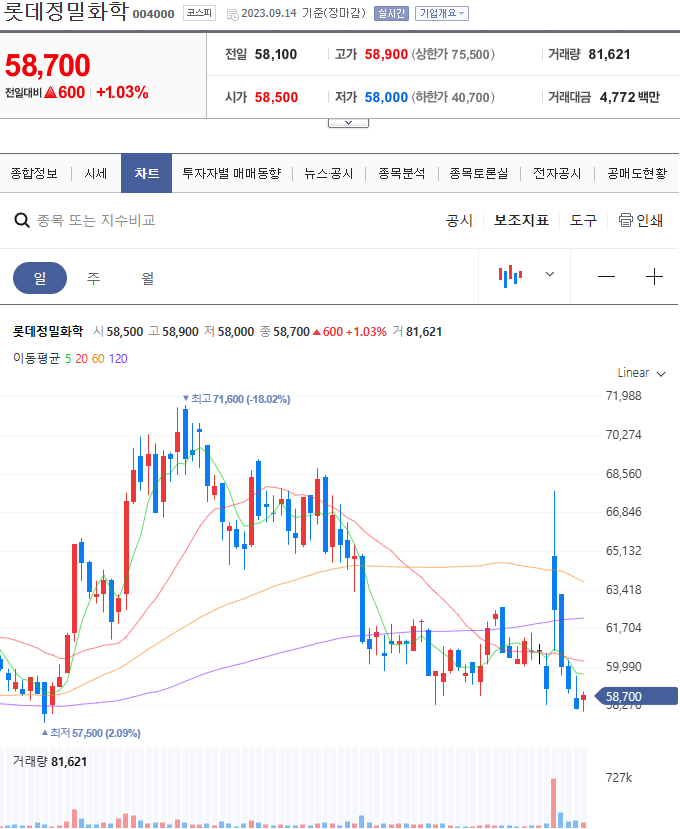Click the 거래량 81,621 chart label
Screen dimensions: 680x829
(x=50, y=761)
